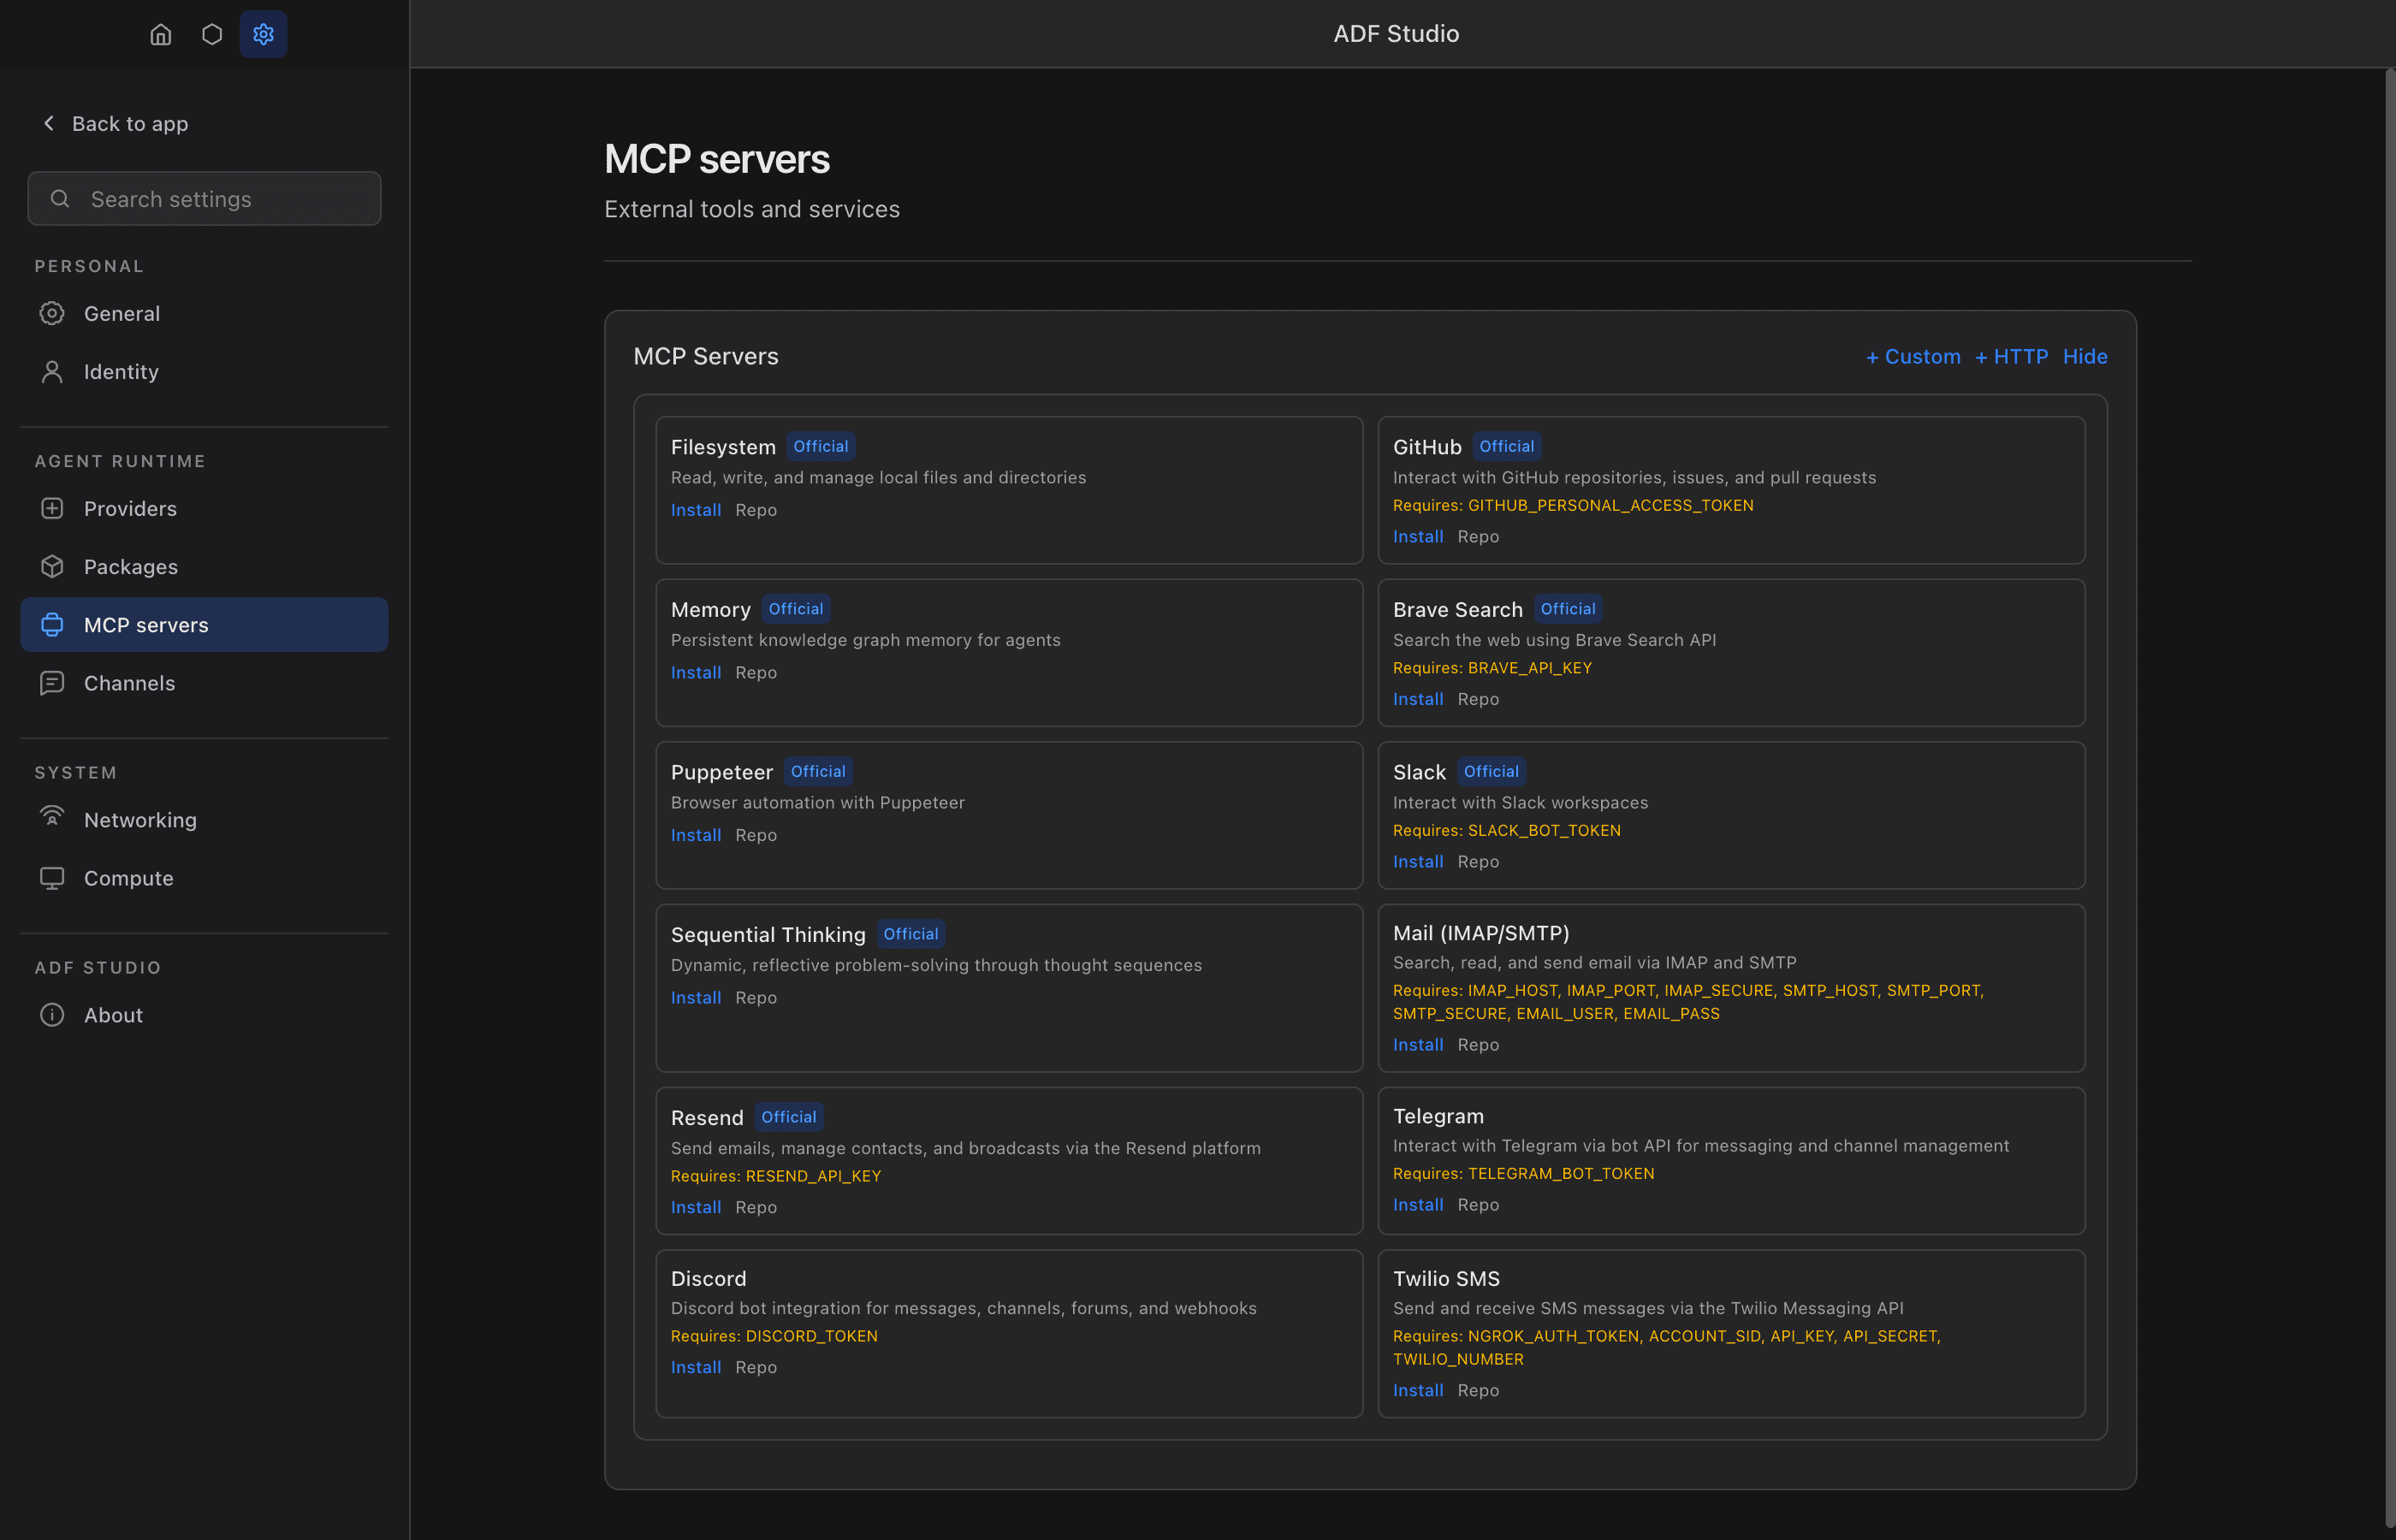
Task: Click the About info icon
Action: click(52, 1015)
